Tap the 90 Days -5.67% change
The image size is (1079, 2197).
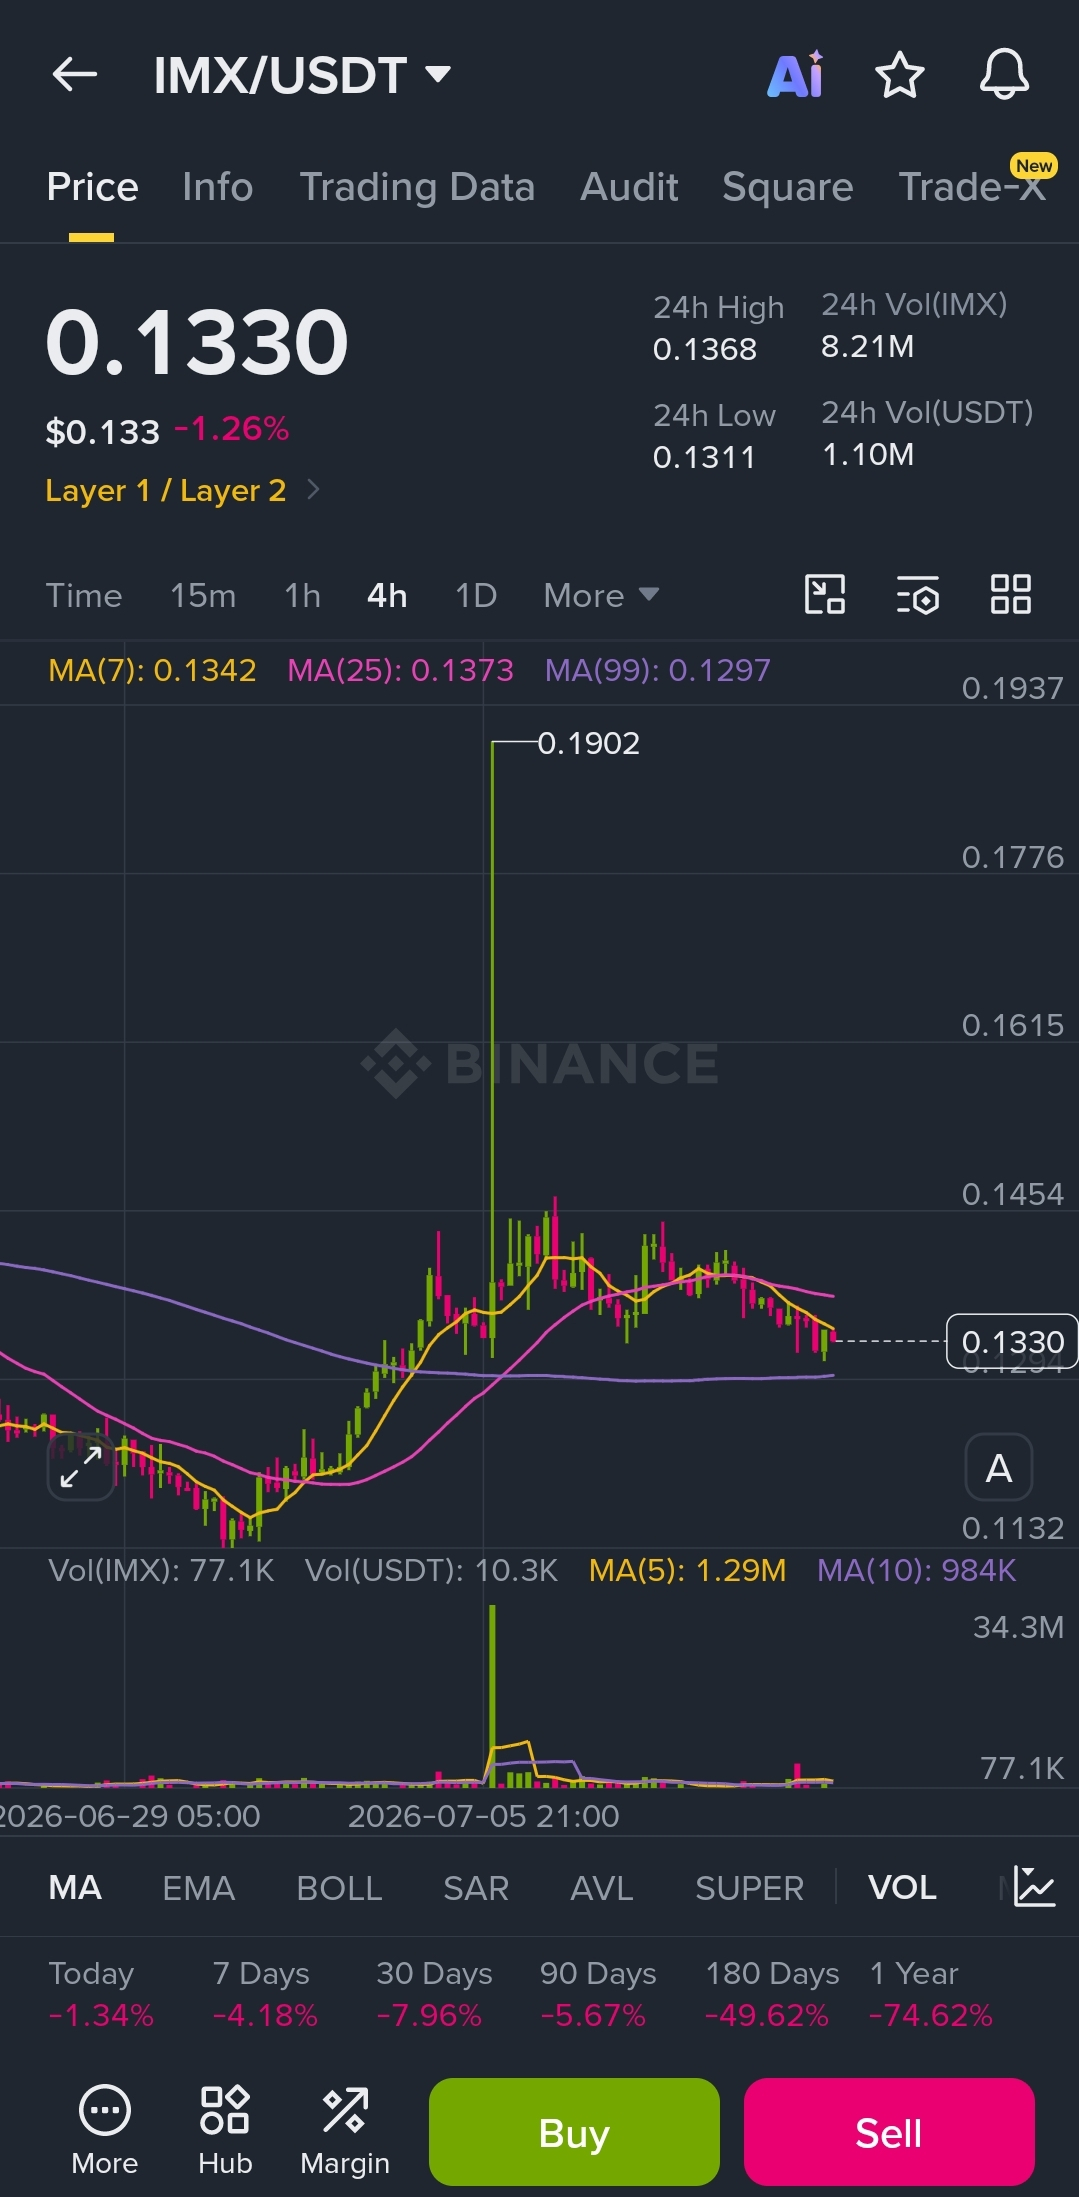click(598, 1994)
